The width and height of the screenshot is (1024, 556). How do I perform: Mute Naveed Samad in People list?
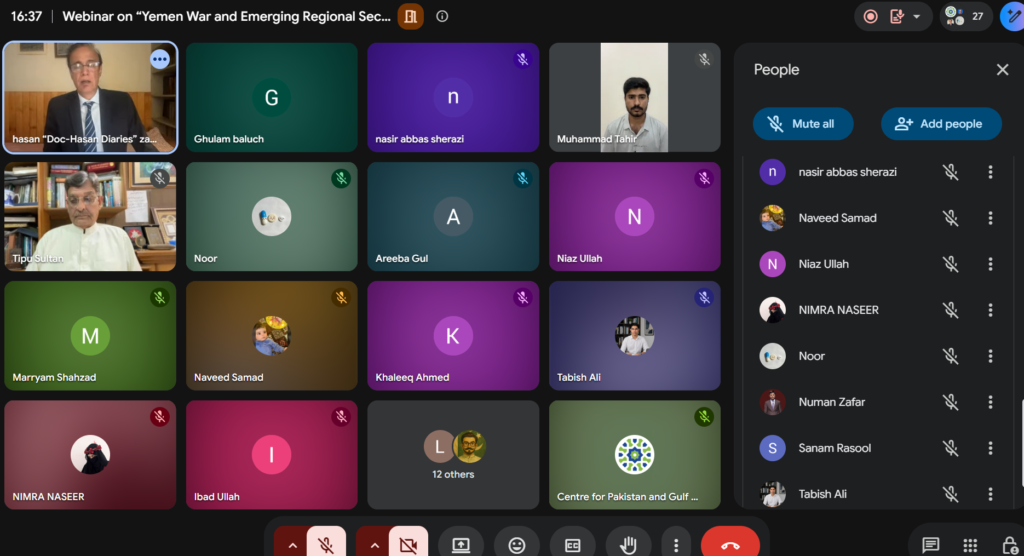pyautogui.click(x=950, y=218)
